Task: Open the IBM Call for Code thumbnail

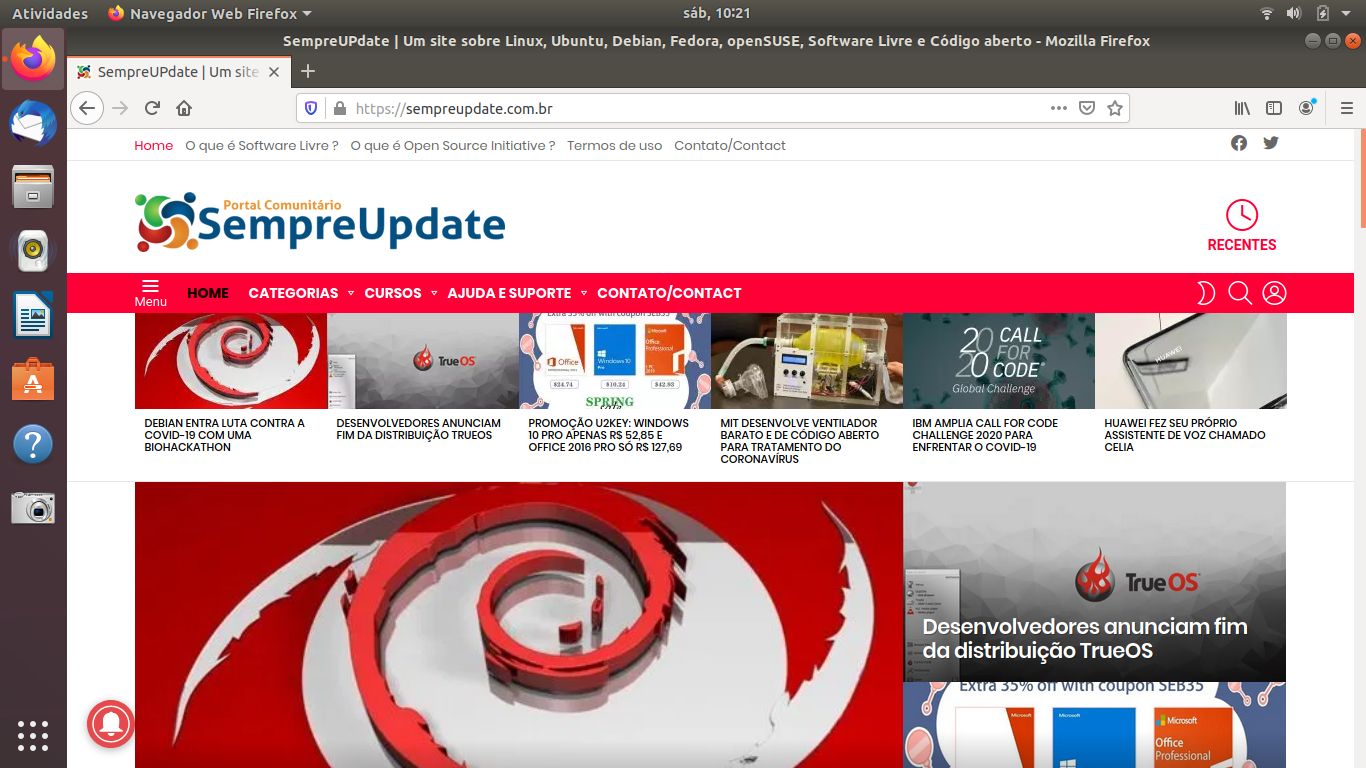Action: (999, 361)
